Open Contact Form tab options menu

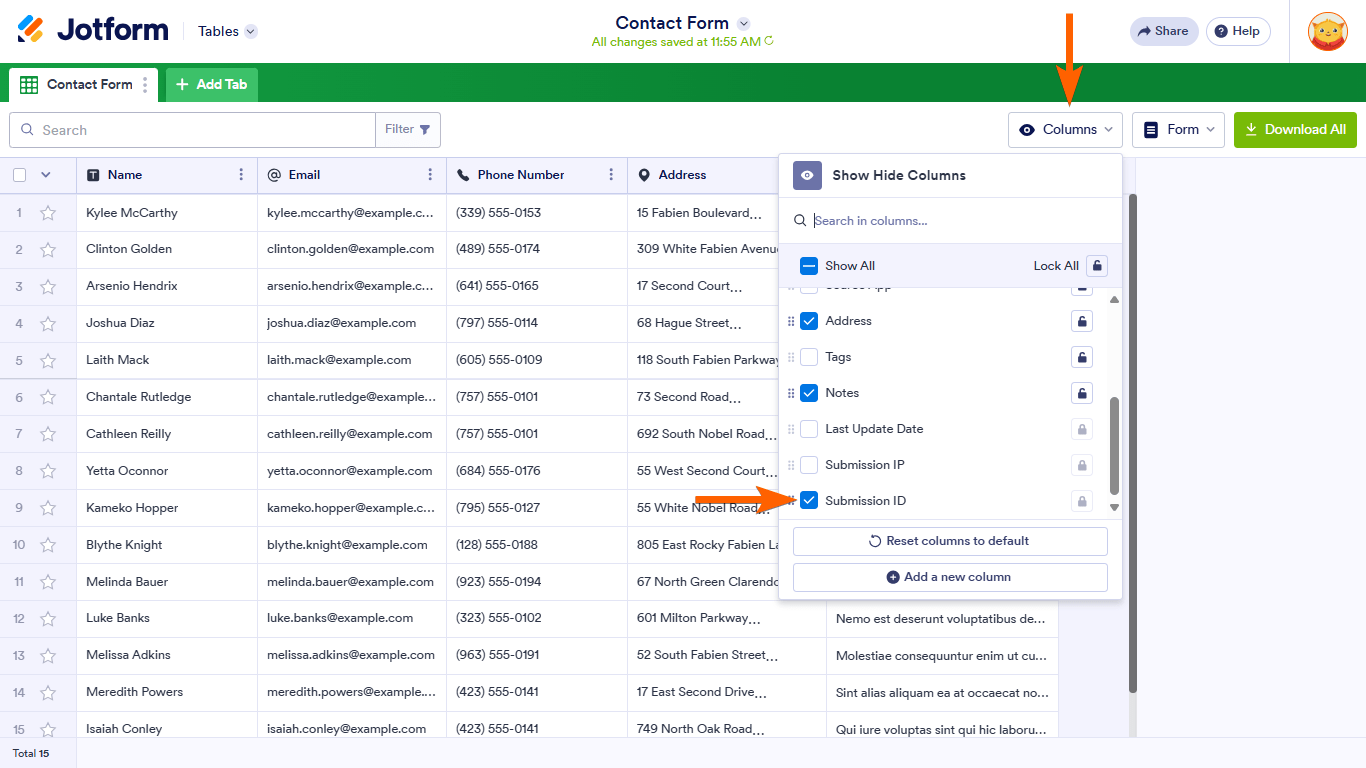tap(145, 85)
